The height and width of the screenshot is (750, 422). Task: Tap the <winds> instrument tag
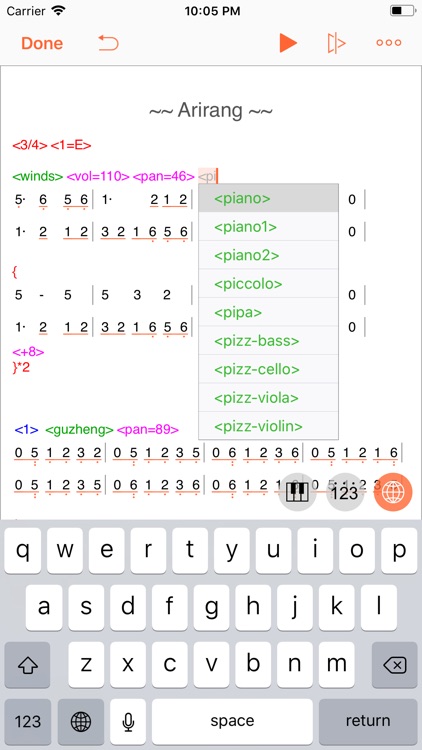38,176
